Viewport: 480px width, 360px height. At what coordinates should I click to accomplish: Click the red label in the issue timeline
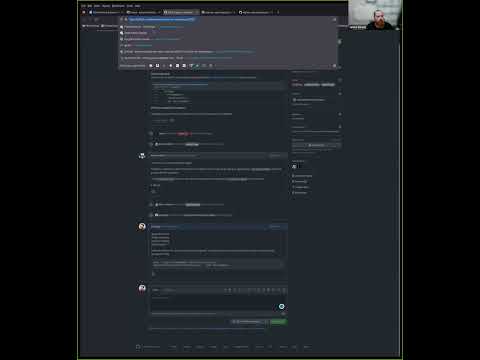coord(183,134)
